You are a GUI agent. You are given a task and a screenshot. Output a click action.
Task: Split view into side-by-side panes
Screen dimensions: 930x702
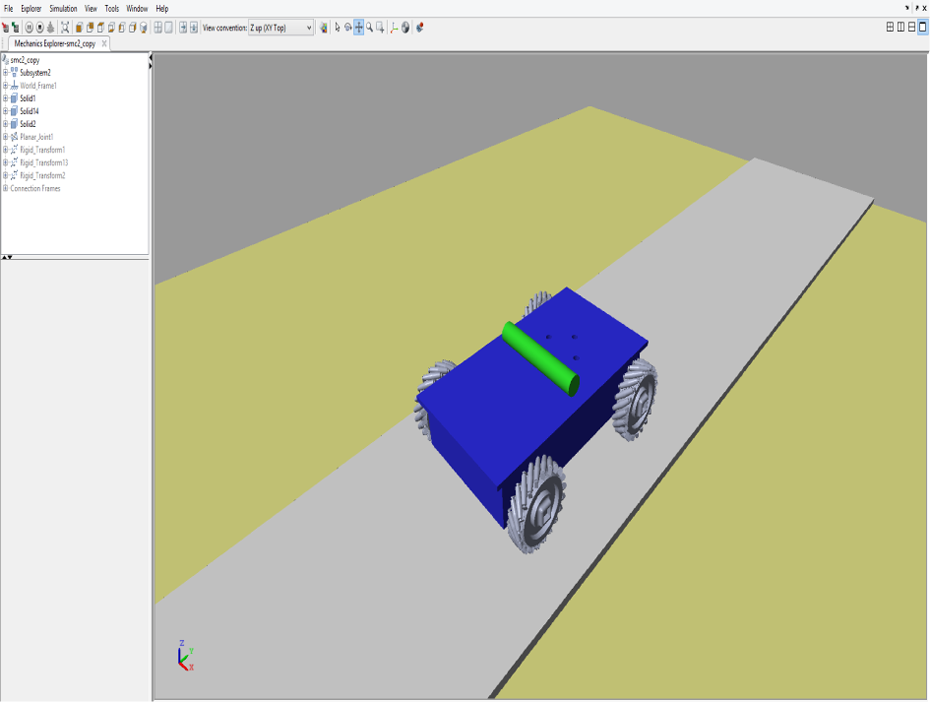[900, 27]
